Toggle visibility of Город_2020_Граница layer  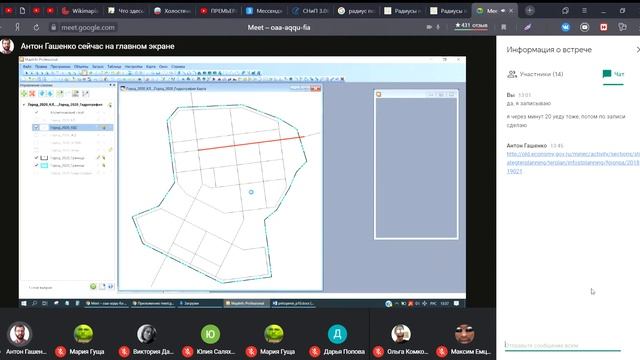(x=36, y=158)
